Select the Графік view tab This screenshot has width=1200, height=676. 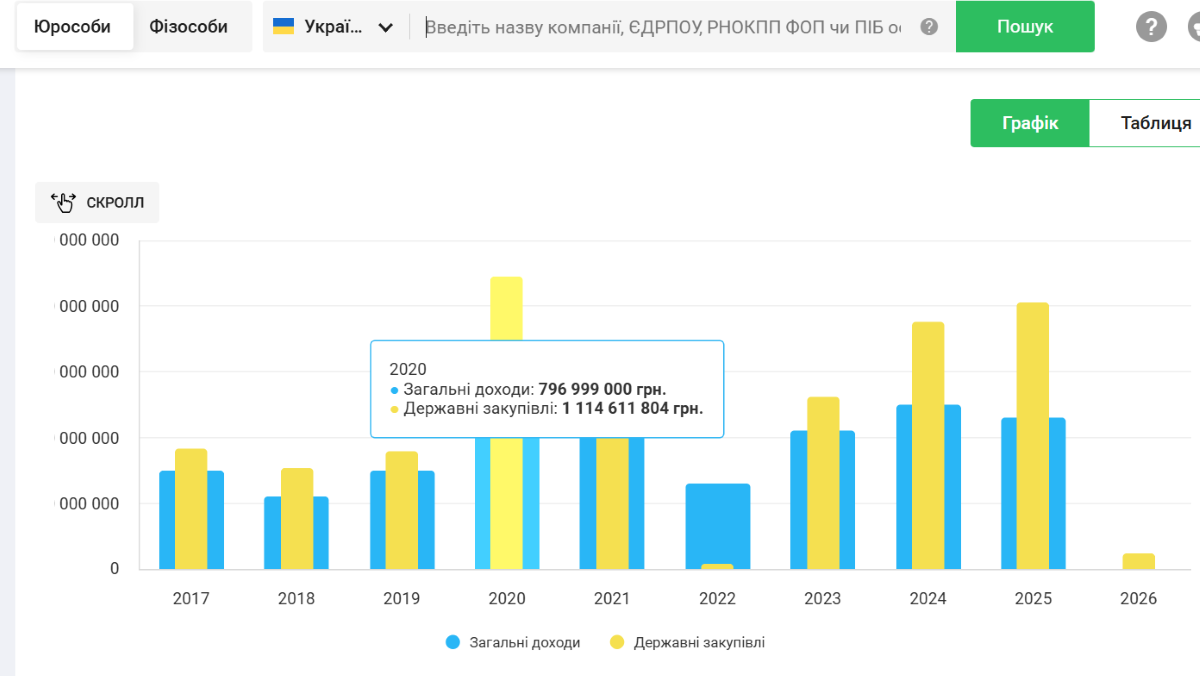[1030, 124]
